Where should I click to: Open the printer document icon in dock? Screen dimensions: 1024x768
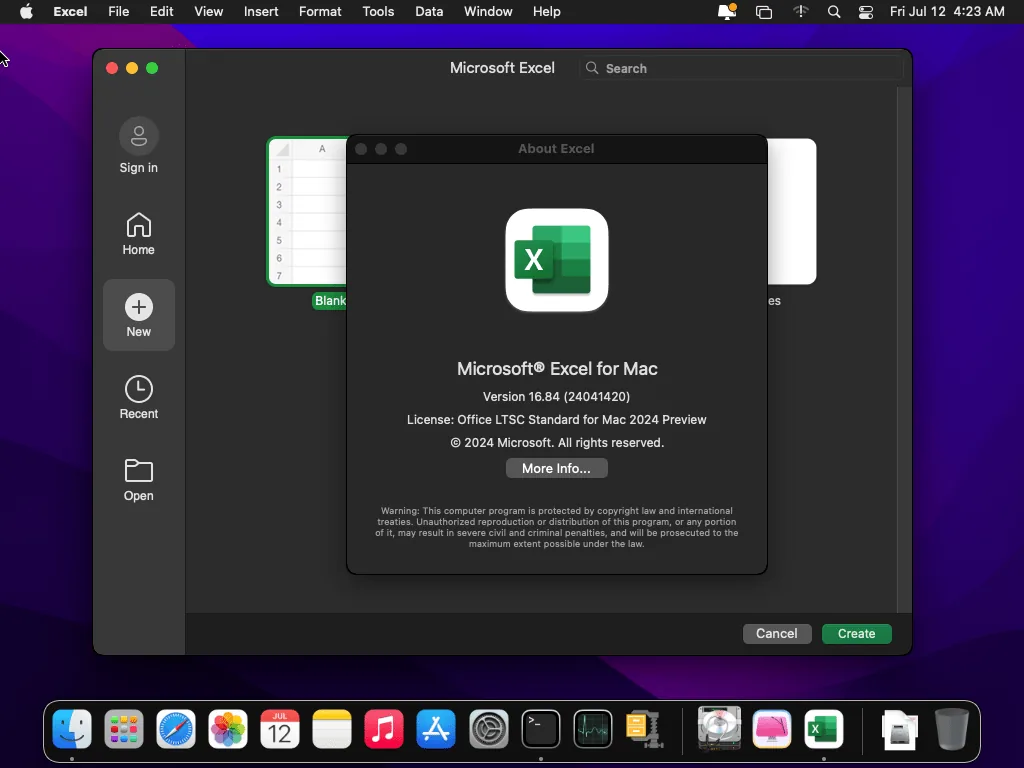[x=900, y=729]
